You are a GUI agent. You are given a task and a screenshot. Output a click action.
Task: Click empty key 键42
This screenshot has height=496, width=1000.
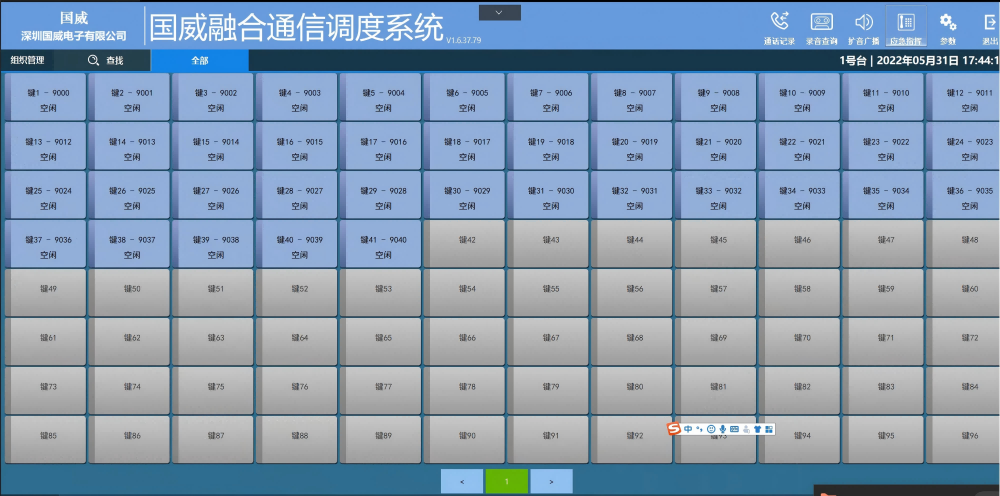pyautogui.click(x=464, y=244)
